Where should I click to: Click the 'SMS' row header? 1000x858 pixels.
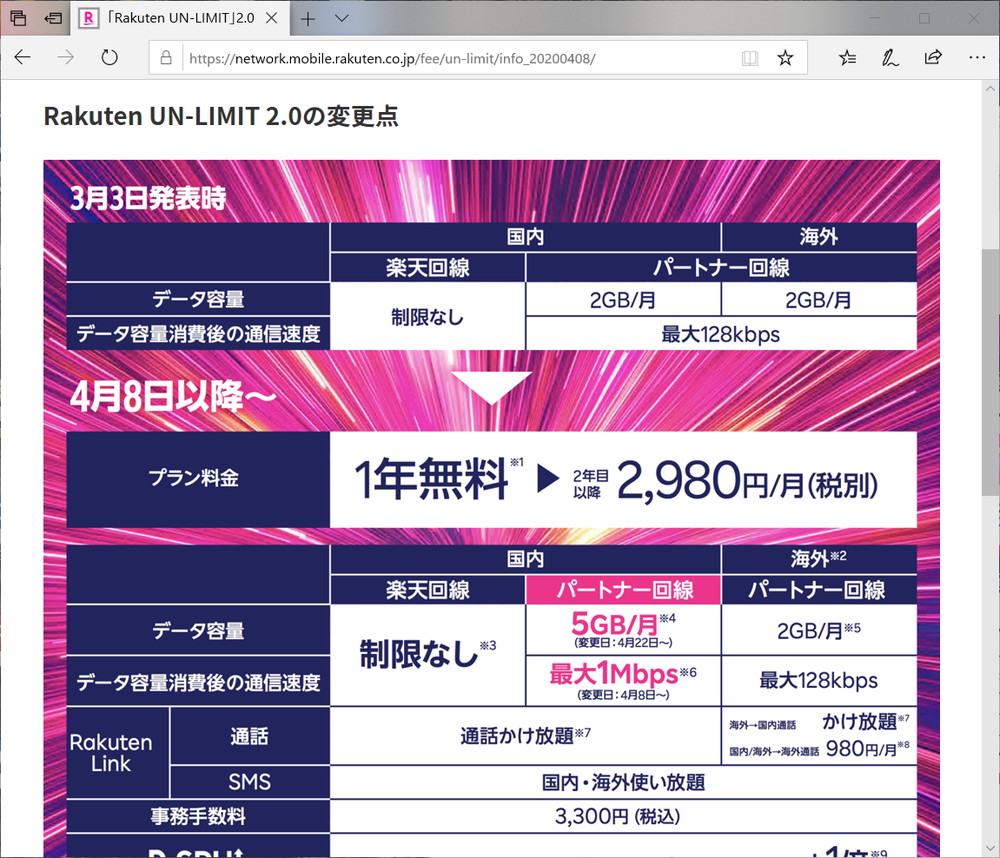249,782
